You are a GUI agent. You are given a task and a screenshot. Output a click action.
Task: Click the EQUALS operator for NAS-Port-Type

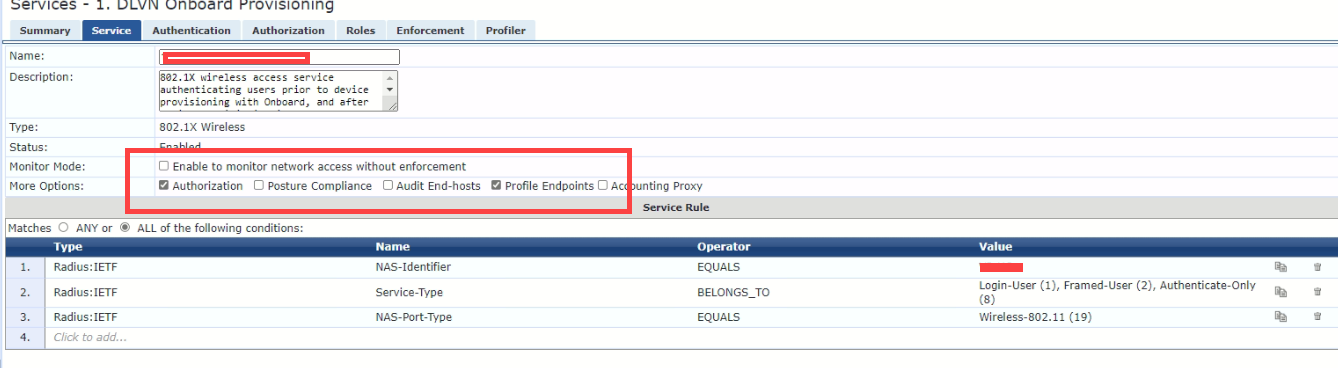click(x=719, y=317)
